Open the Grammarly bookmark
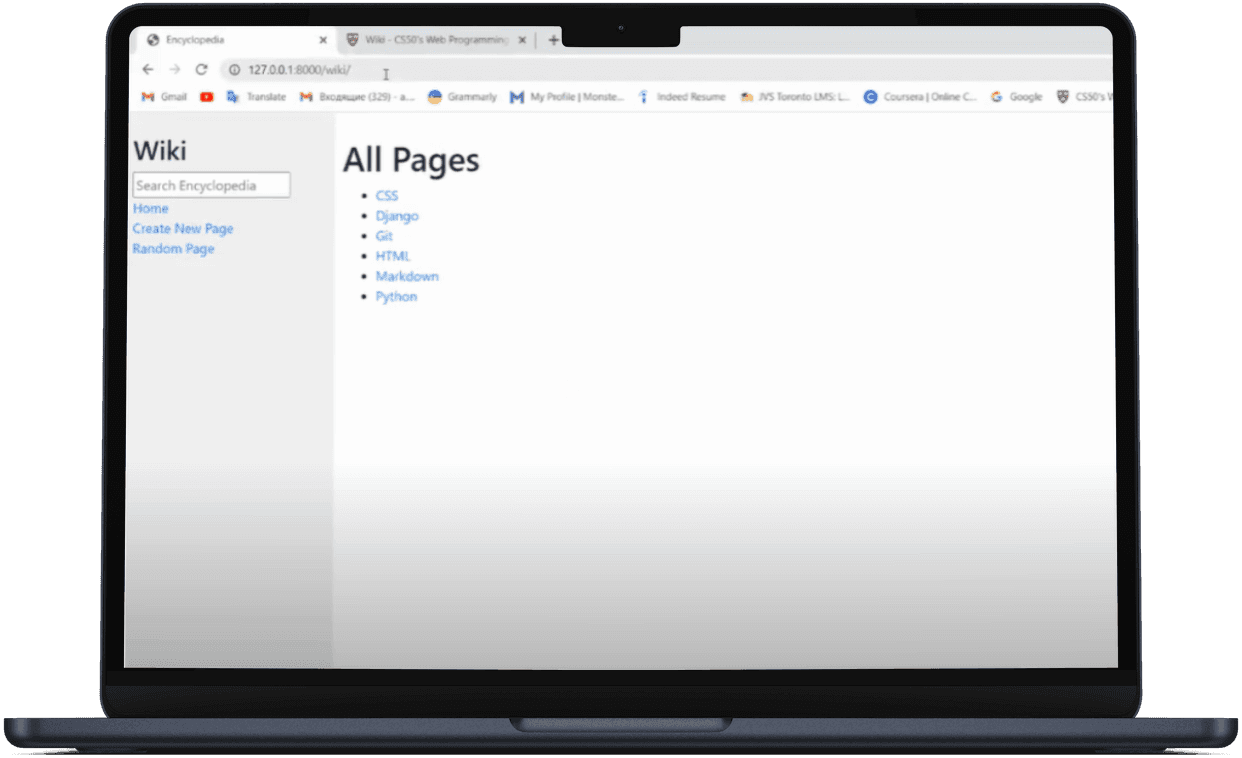The height and width of the screenshot is (758, 1242). coord(462,97)
